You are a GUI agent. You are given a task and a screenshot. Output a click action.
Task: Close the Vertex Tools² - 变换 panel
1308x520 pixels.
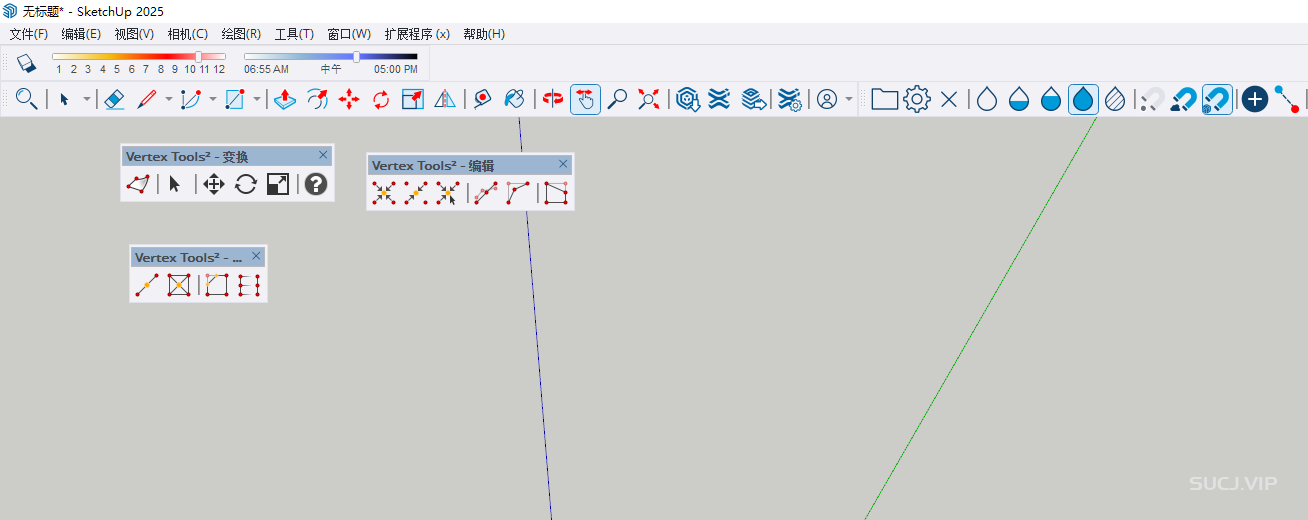point(323,155)
